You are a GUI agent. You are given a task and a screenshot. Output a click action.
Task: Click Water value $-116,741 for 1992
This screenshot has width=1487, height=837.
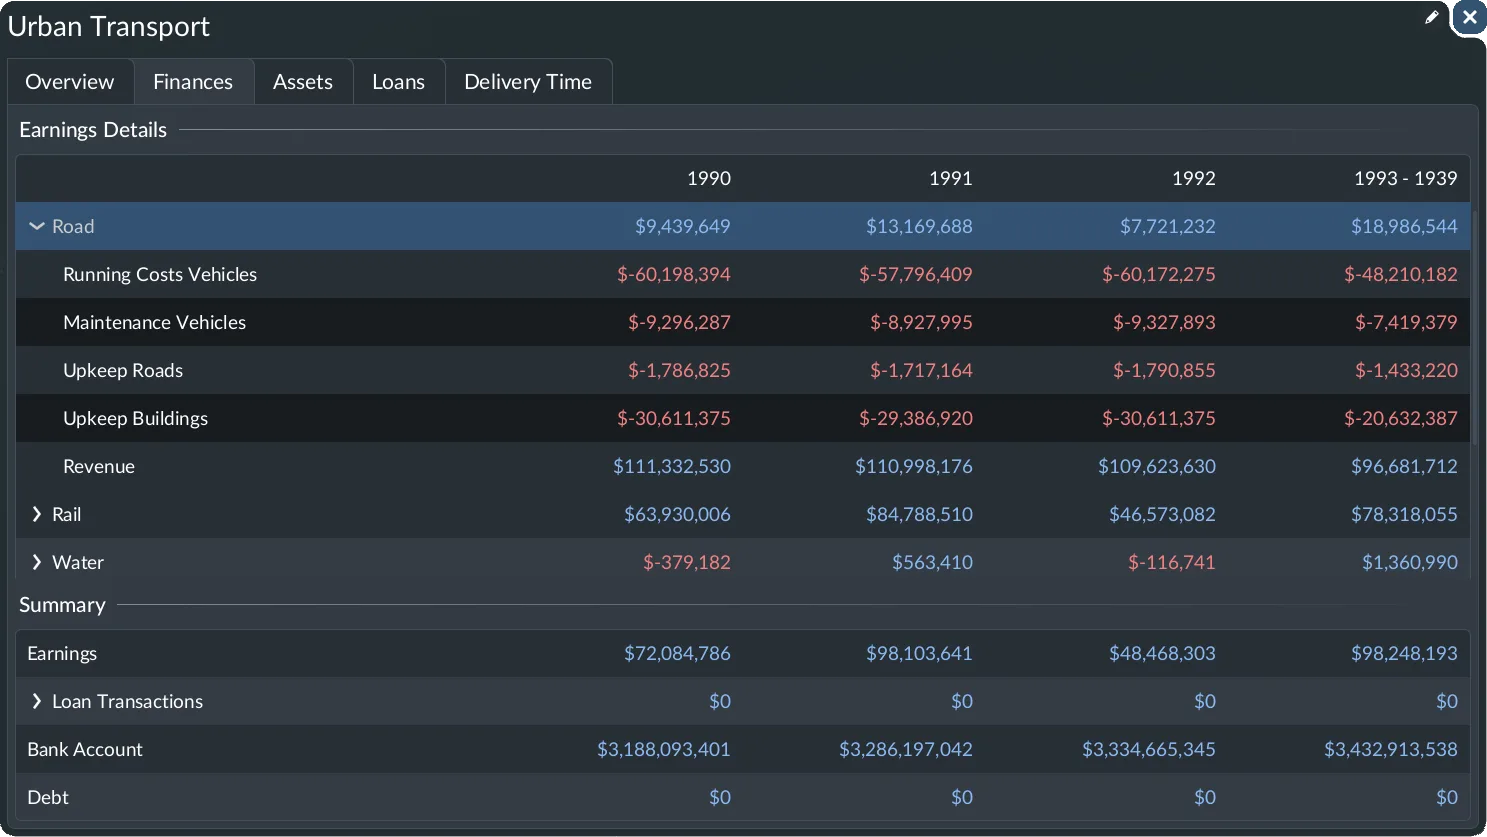coord(1172,562)
